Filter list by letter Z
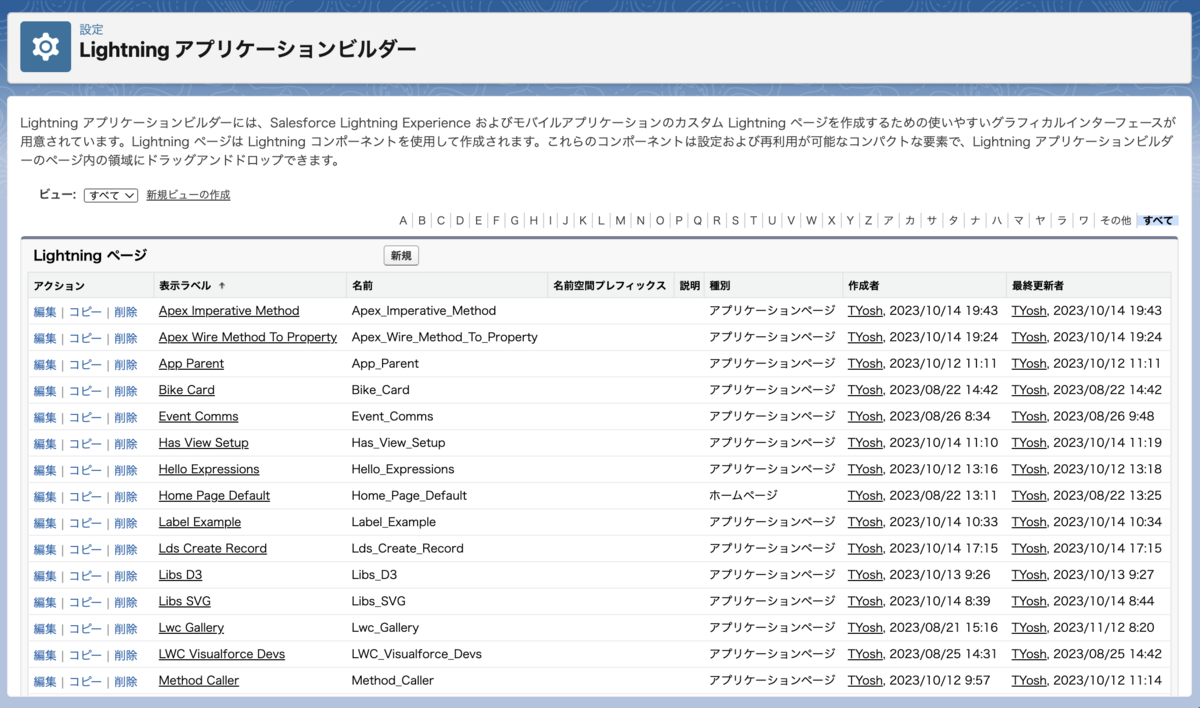1200x708 pixels. (x=868, y=220)
